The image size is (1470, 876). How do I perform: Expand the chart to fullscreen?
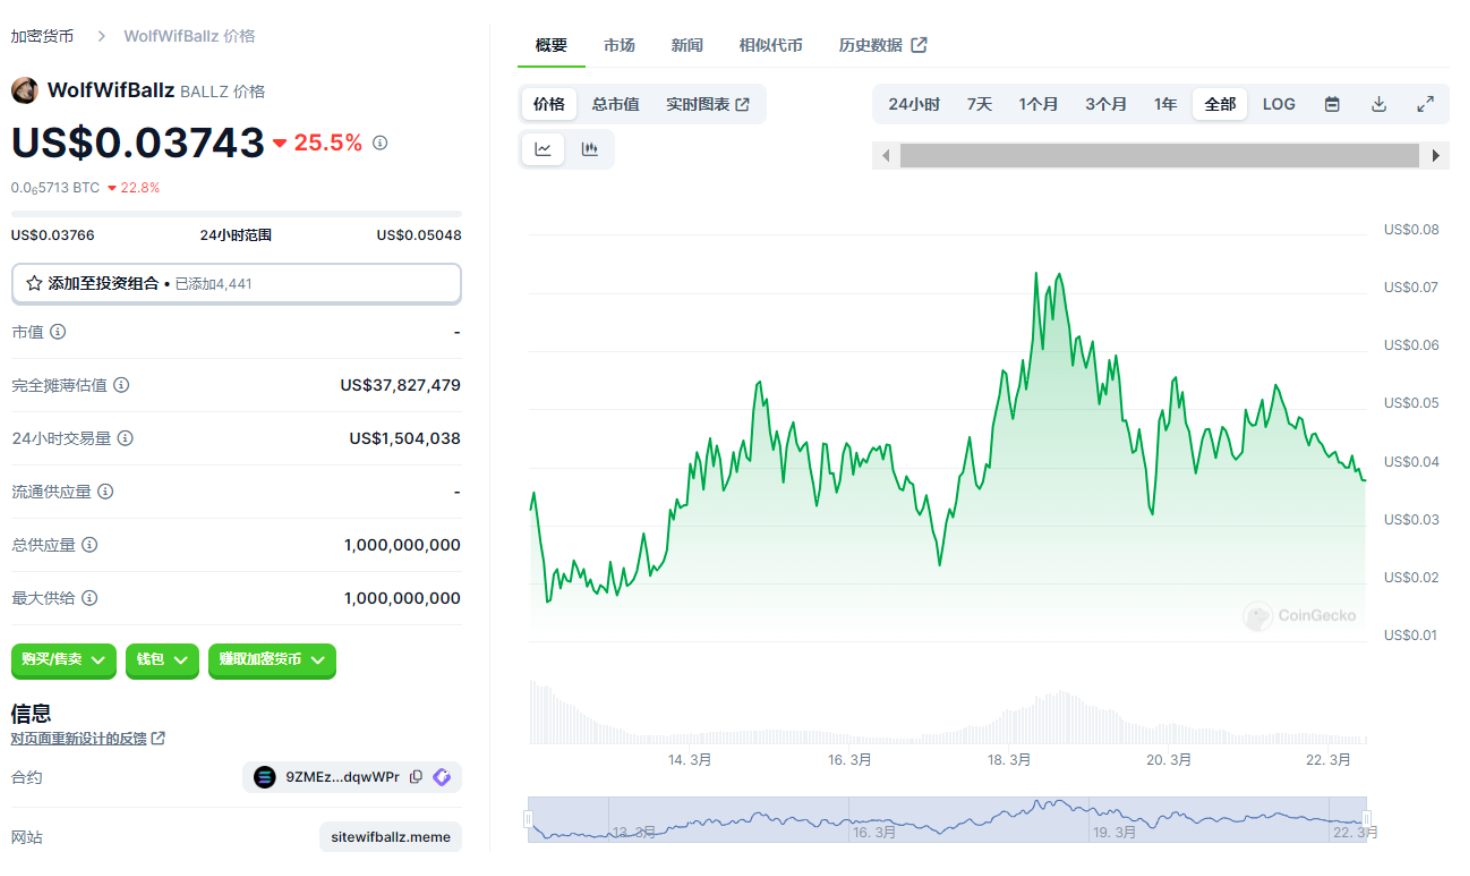tap(1426, 104)
